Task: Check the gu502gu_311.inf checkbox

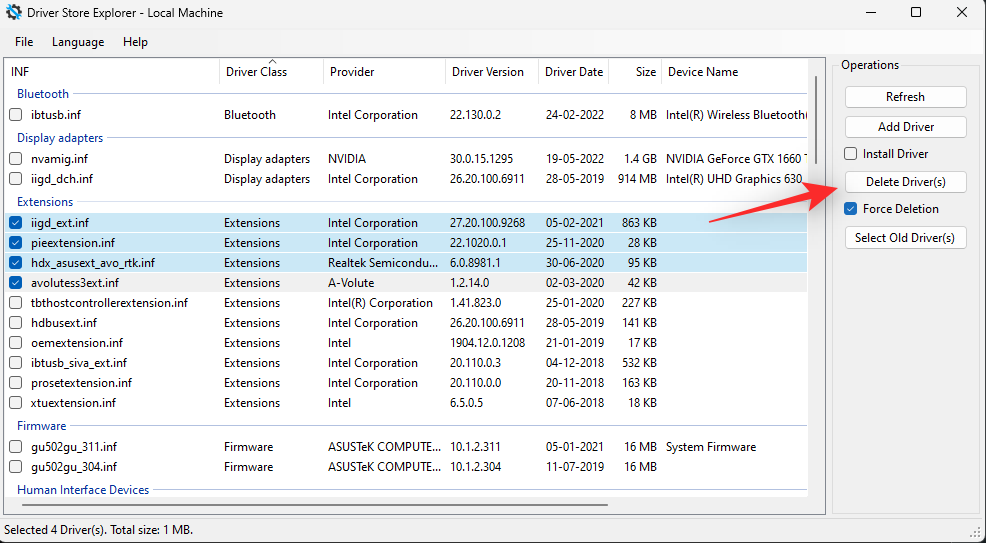Action: coord(16,447)
